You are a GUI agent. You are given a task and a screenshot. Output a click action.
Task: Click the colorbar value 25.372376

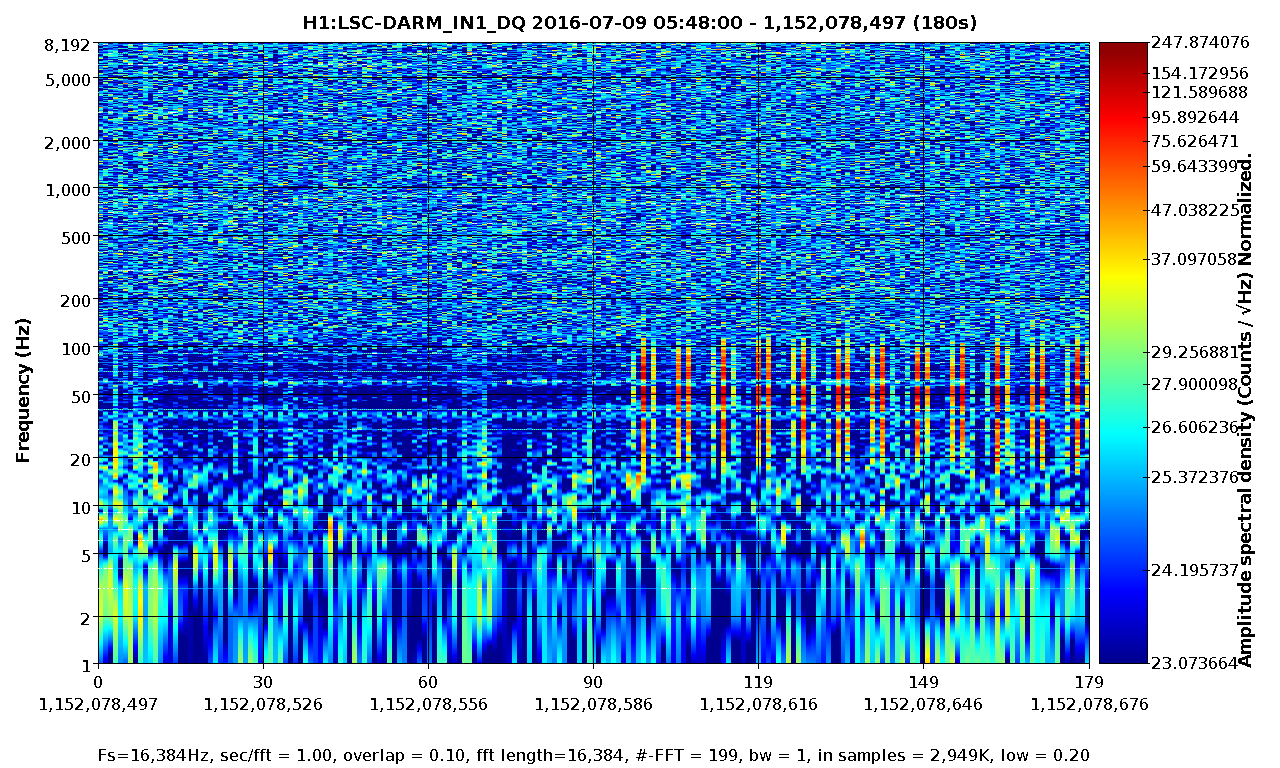tap(1196, 476)
